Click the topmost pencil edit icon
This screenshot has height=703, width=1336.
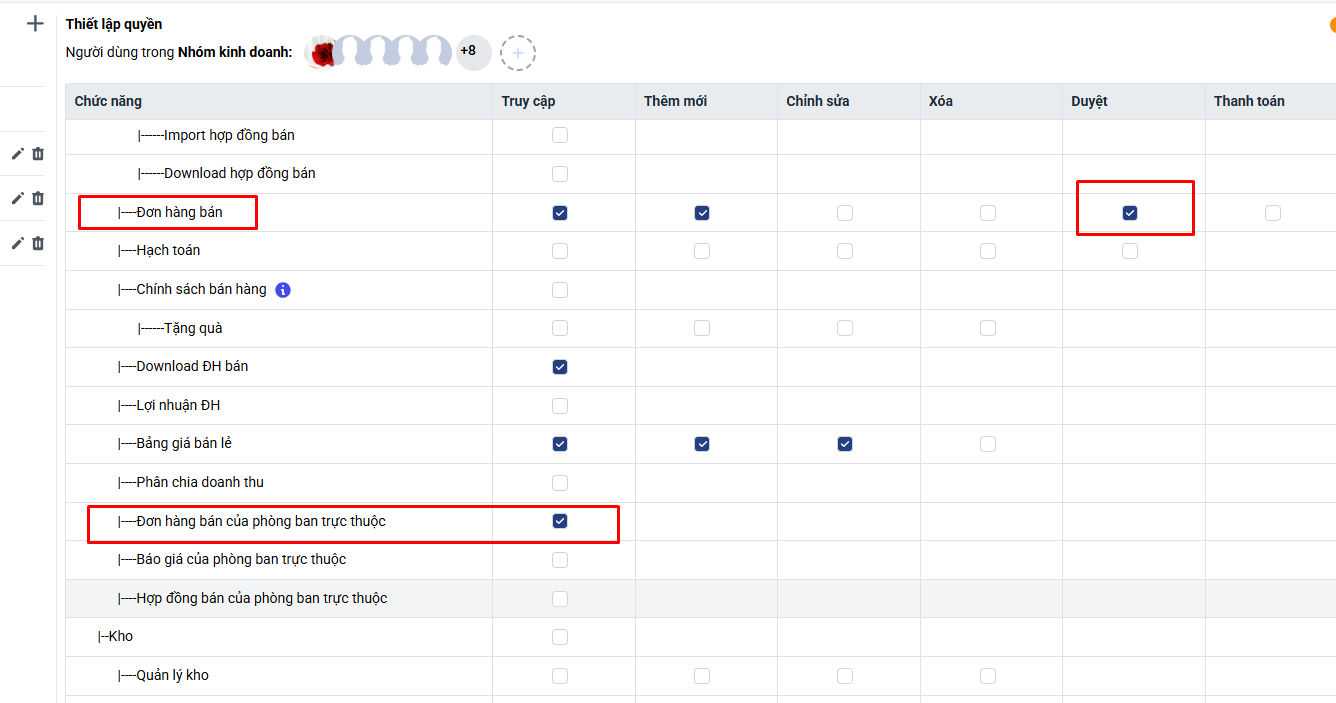click(x=17, y=154)
